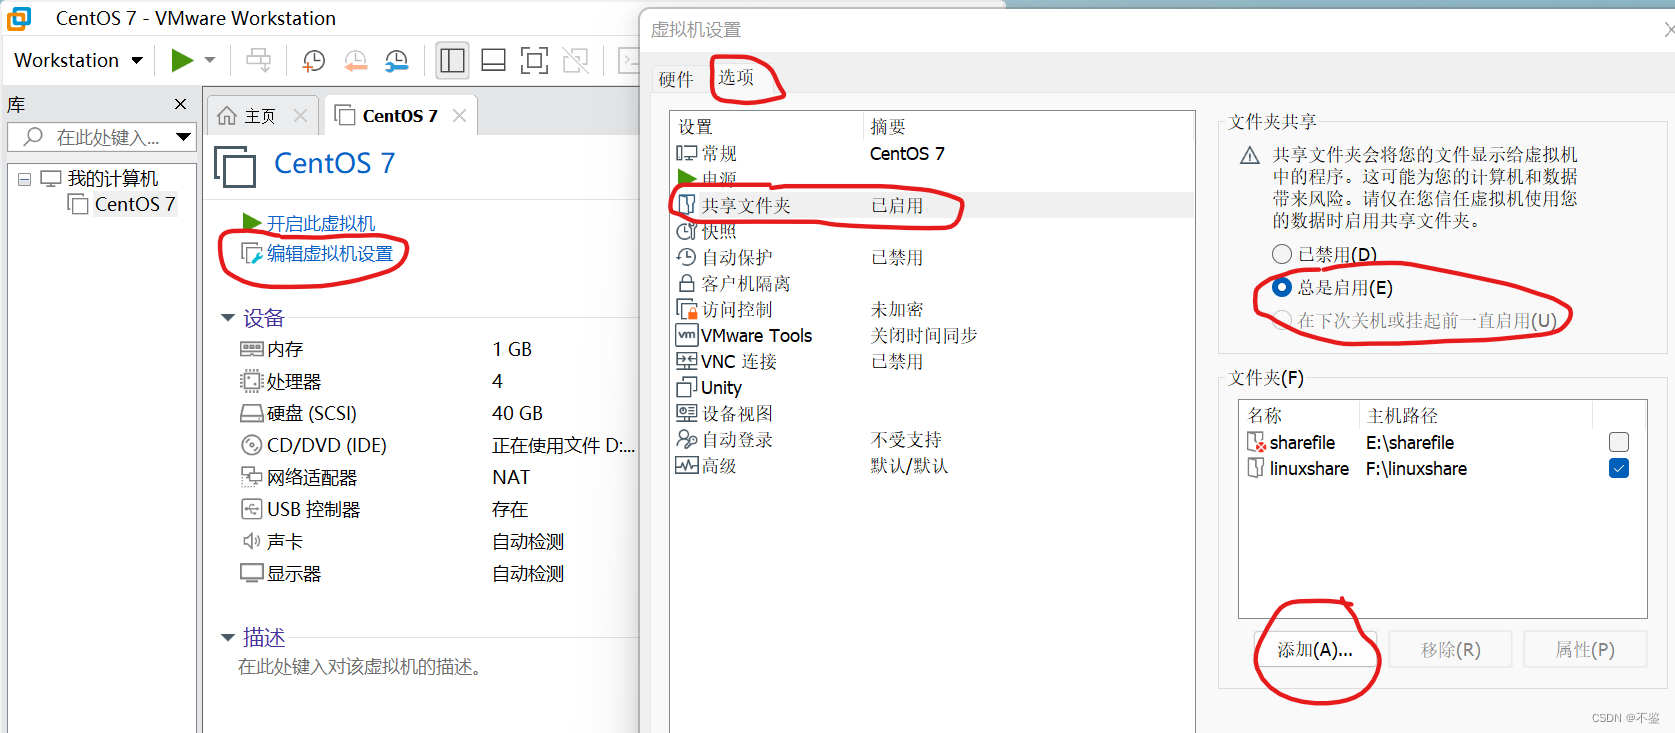
Task: Open the library search dropdown arrow
Action: pyautogui.click(x=184, y=137)
